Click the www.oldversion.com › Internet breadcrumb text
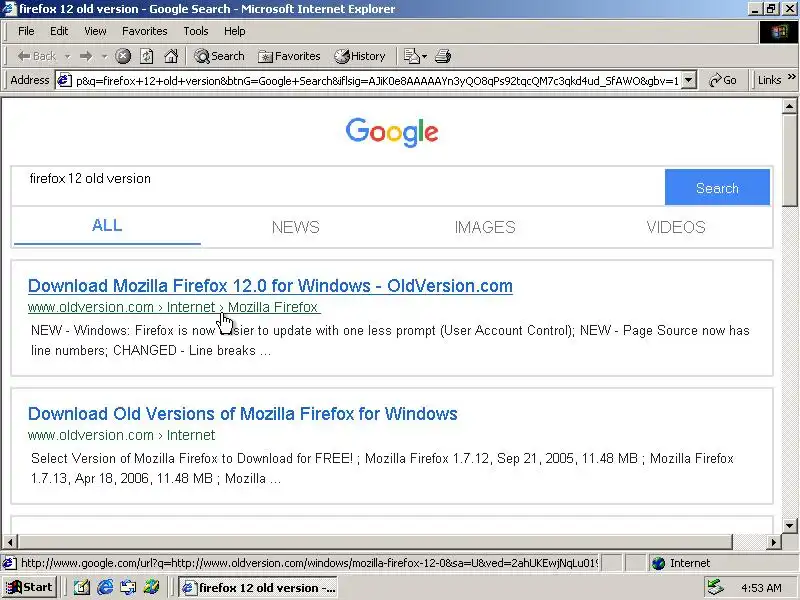Image resolution: width=800 pixels, height=600 pixels. coord(121,435)
